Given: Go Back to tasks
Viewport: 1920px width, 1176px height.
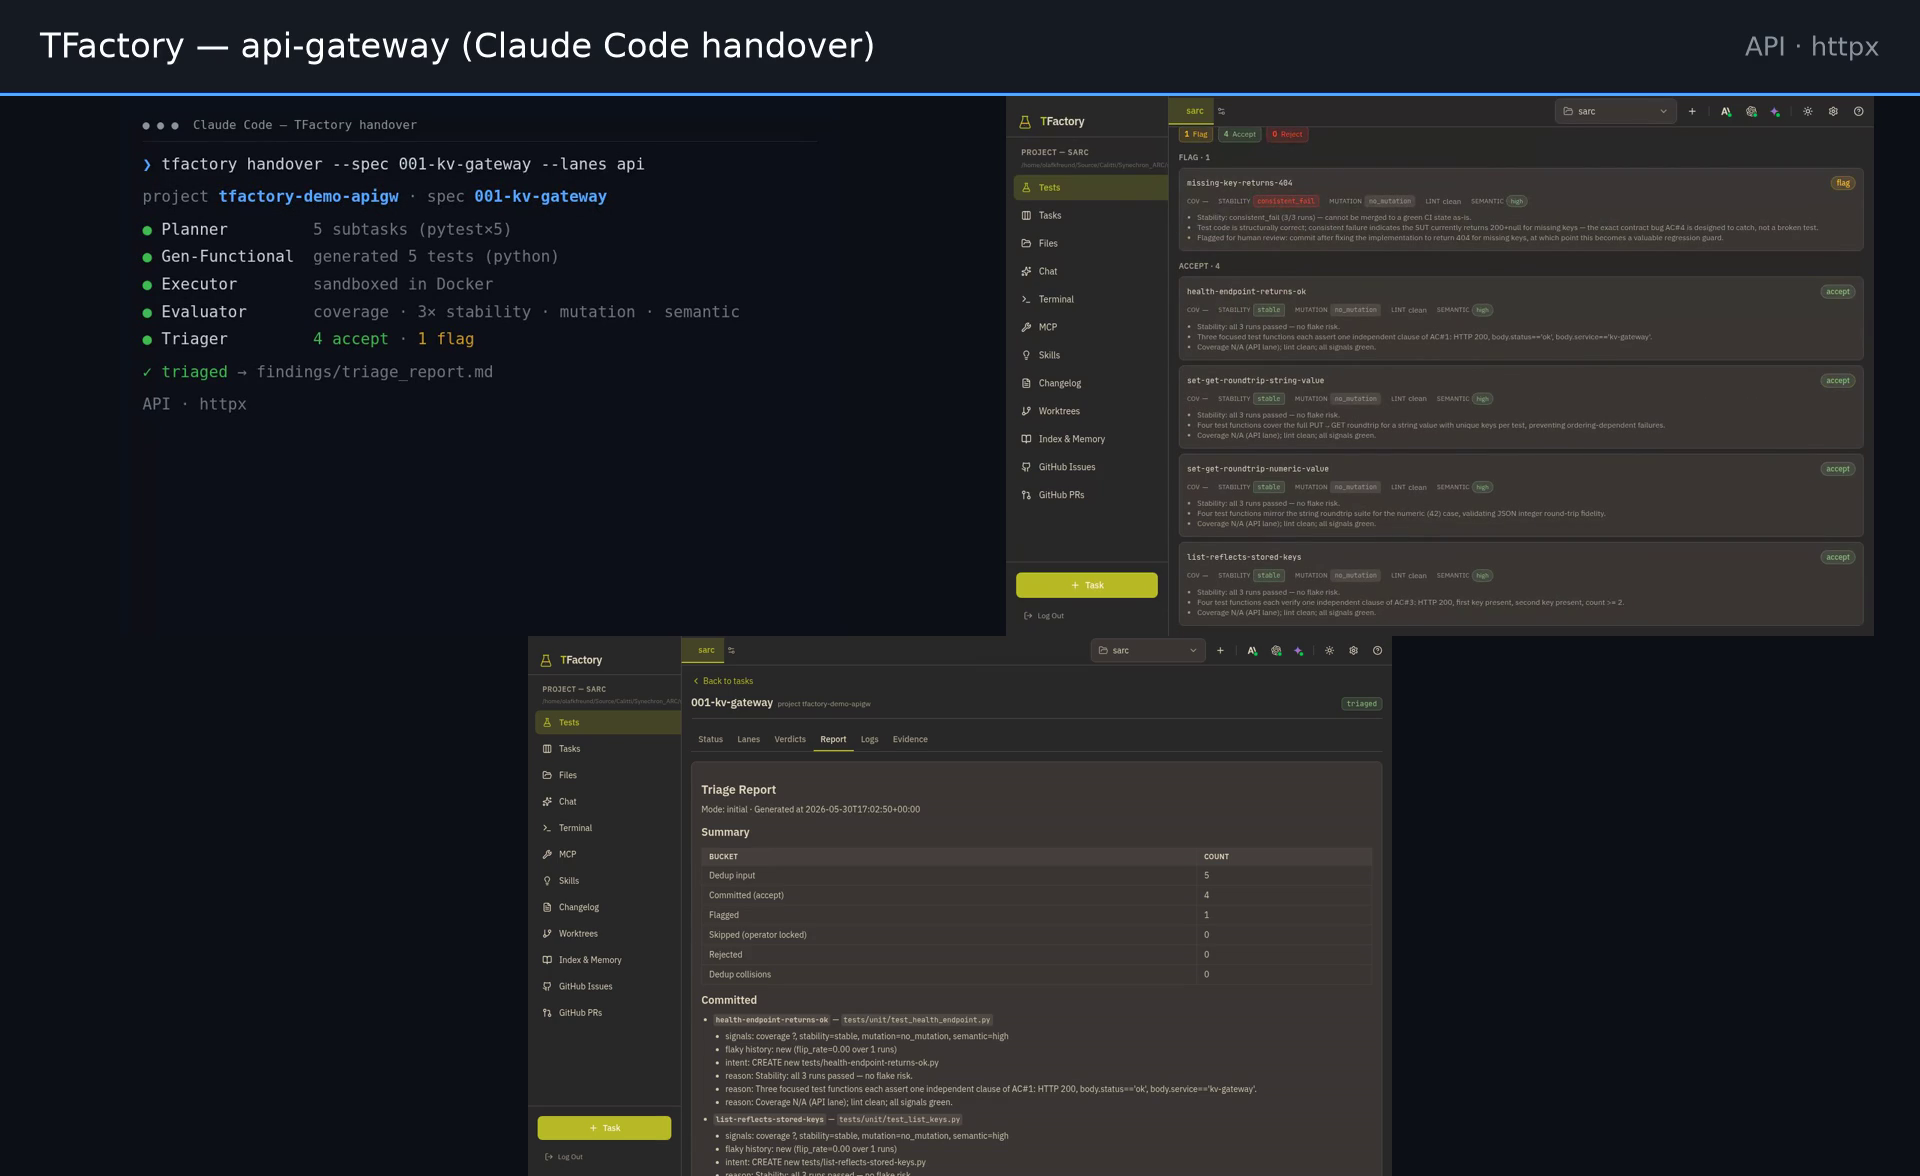Looking at the screenshot, I should pyautogui.click(x=723, y=681).
